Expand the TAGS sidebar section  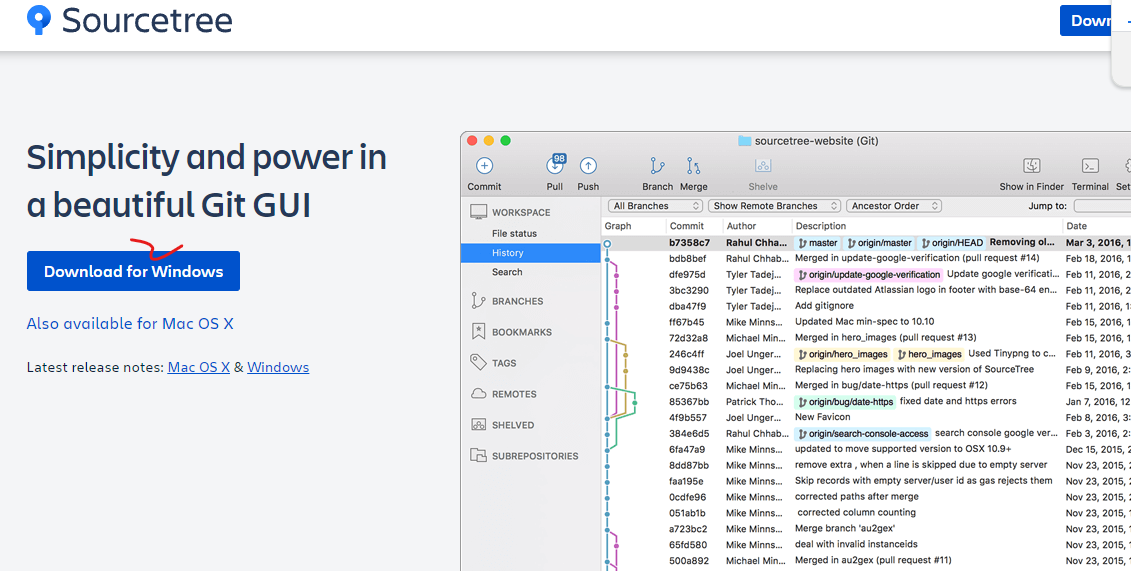tap(504, 363)
